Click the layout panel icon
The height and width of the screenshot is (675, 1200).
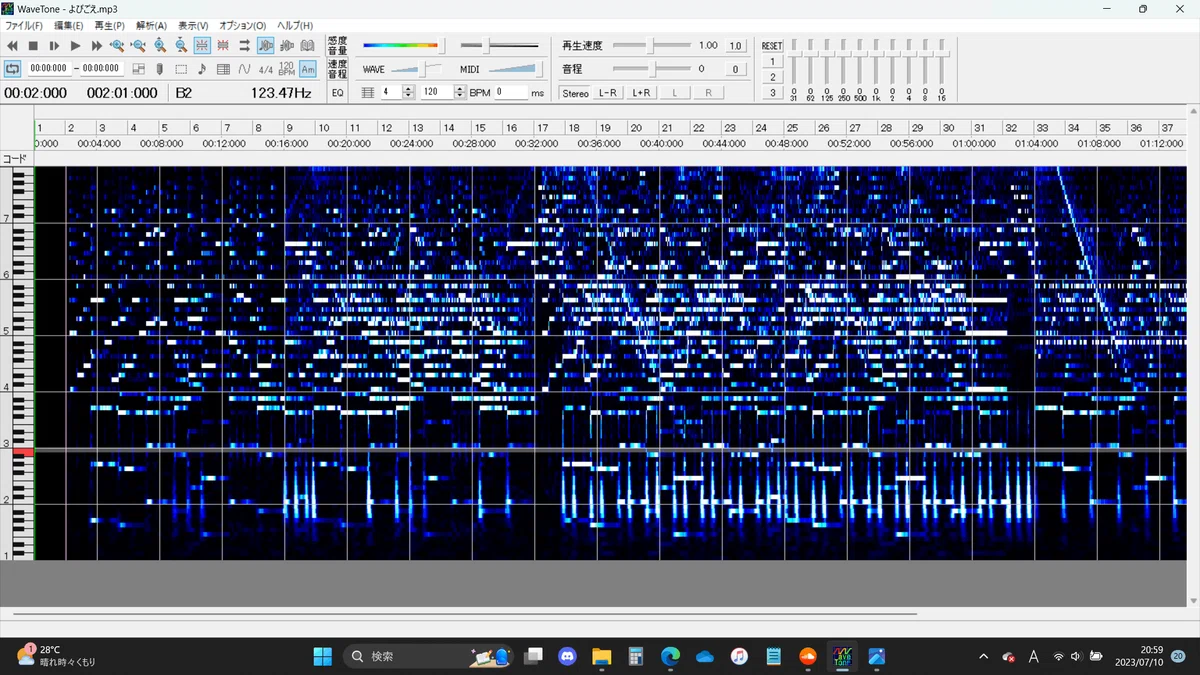(139, 69)
